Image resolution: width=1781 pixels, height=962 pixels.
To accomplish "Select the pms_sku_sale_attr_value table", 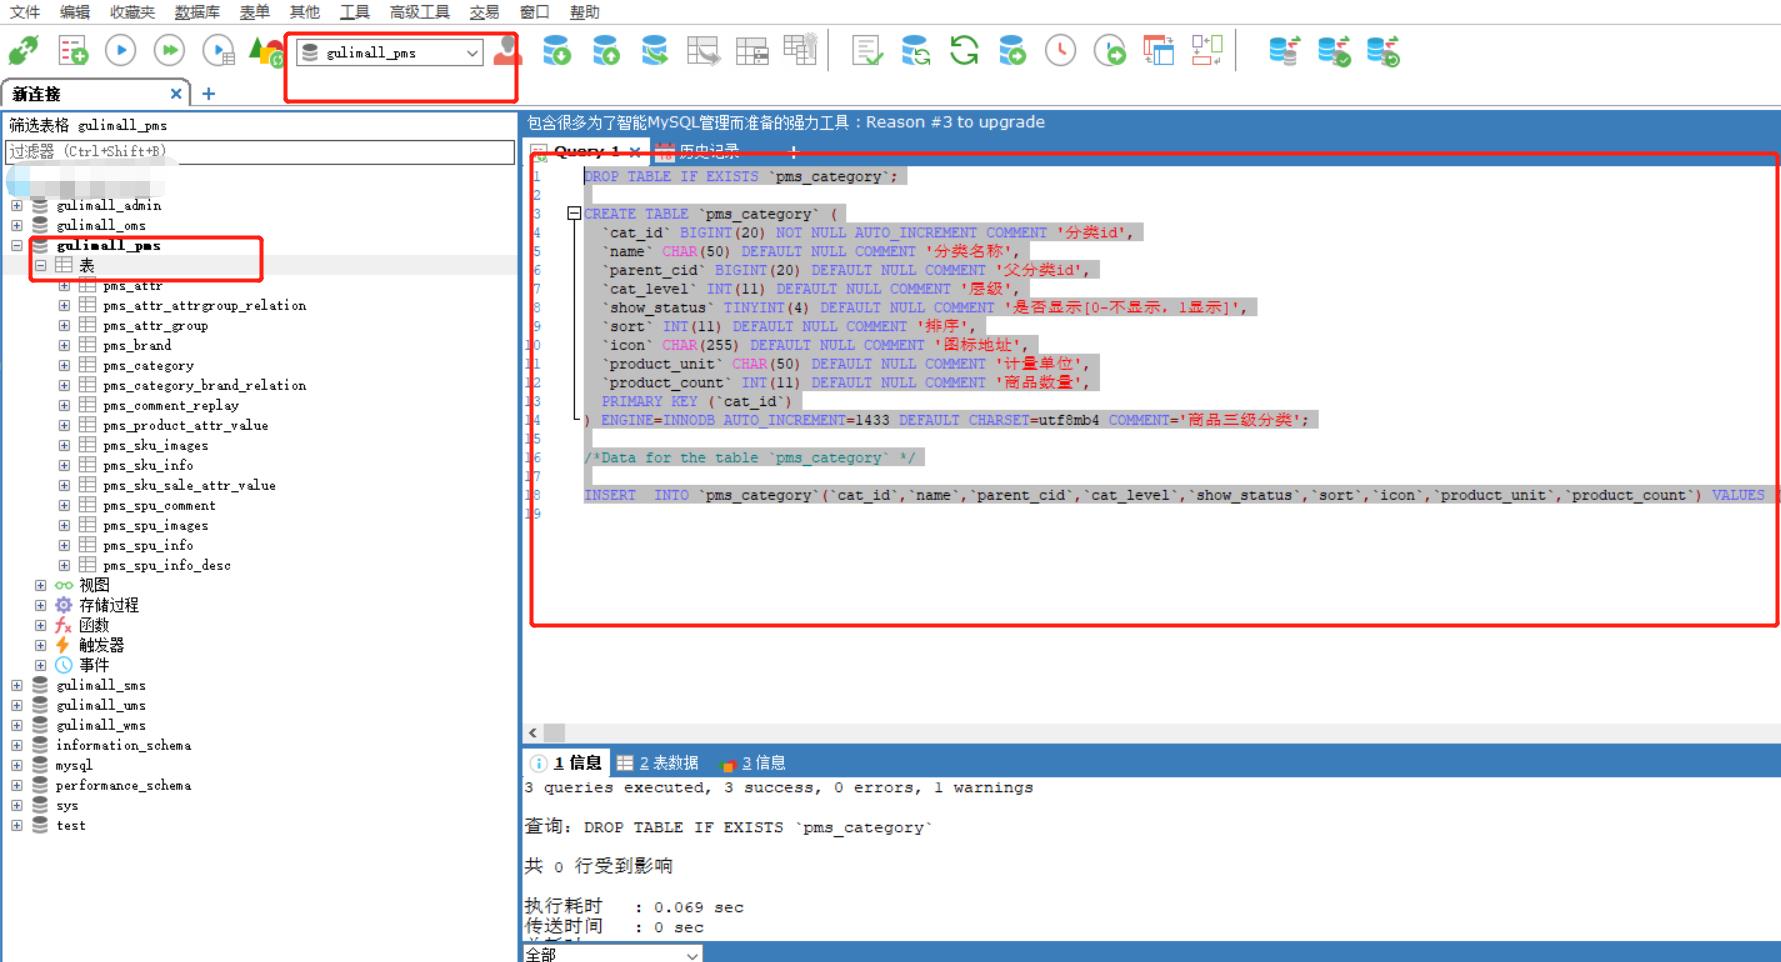I will [x=189, y=485].
